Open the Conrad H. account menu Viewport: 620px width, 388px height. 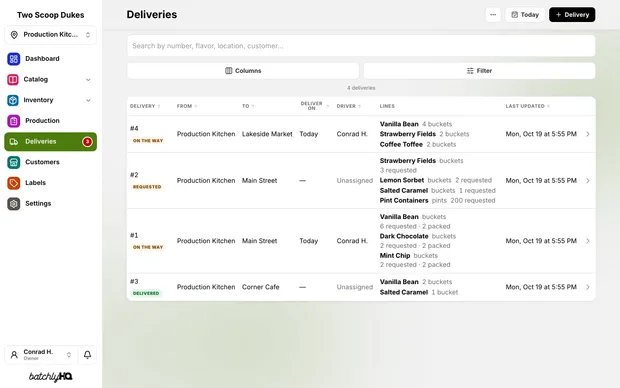pos(41,355)
